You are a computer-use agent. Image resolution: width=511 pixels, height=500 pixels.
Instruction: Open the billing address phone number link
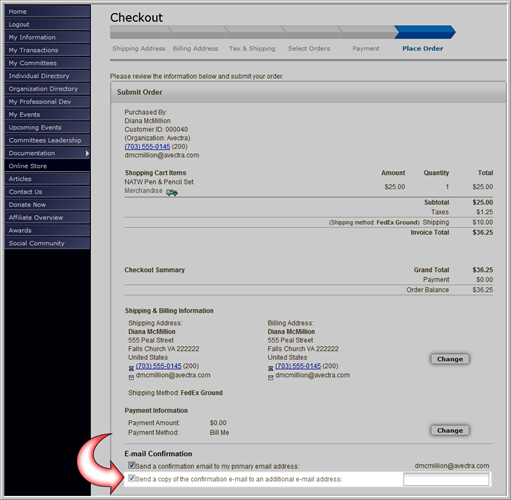(298, 366)
